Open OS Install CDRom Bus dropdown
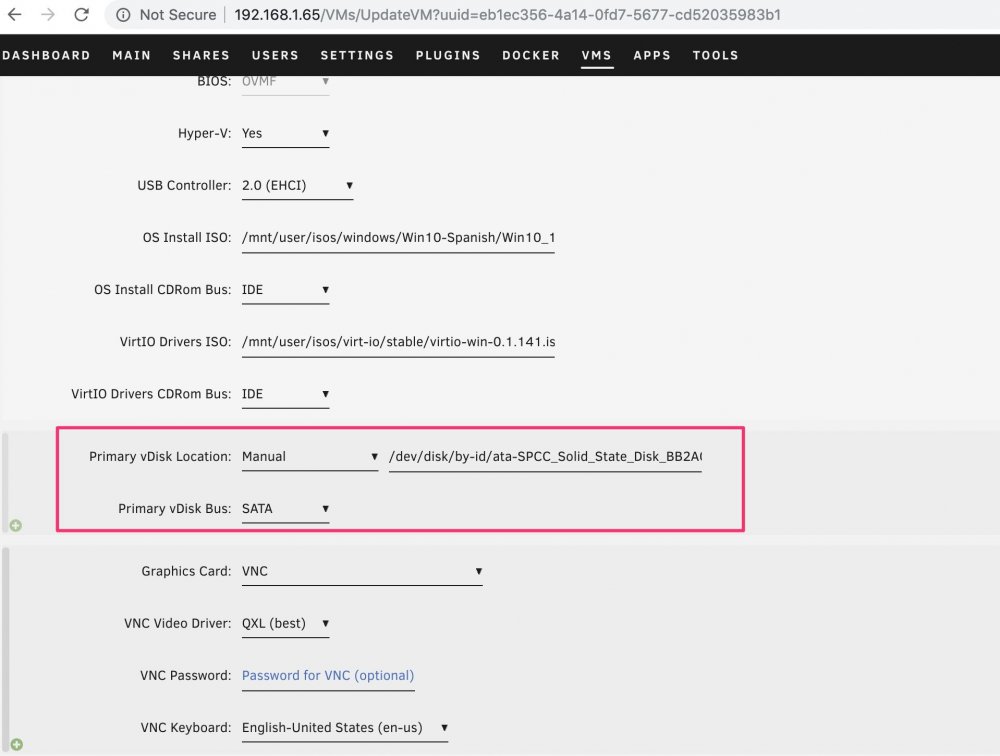The image size is (1000, 756). (285, 290)
